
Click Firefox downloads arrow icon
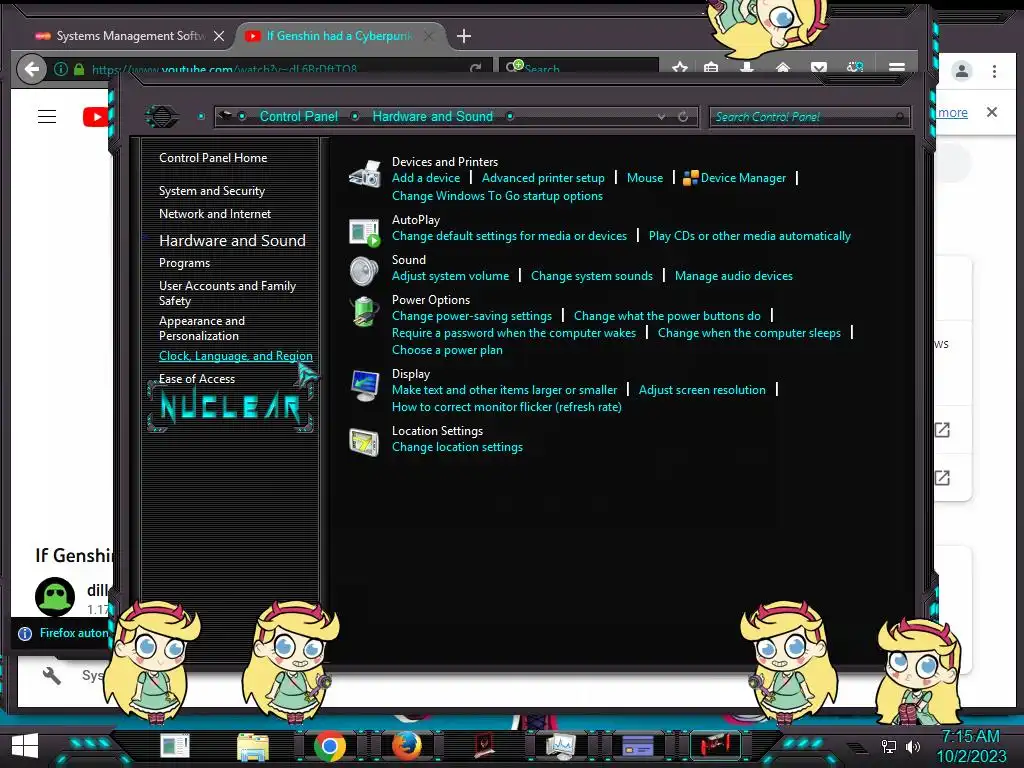pos(747,67)
